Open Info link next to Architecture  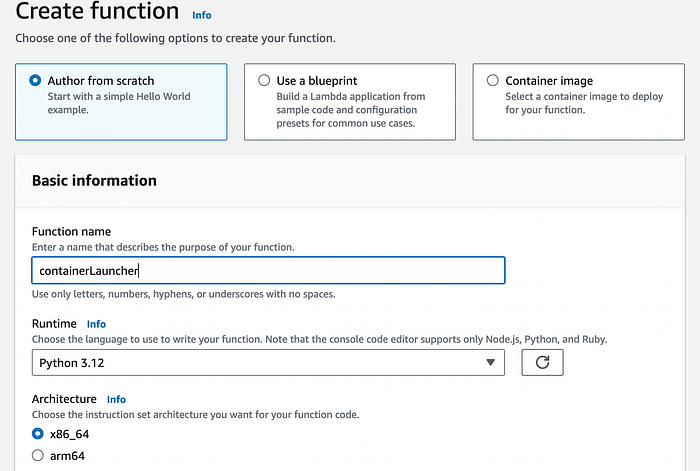click(x=116, y=399)
